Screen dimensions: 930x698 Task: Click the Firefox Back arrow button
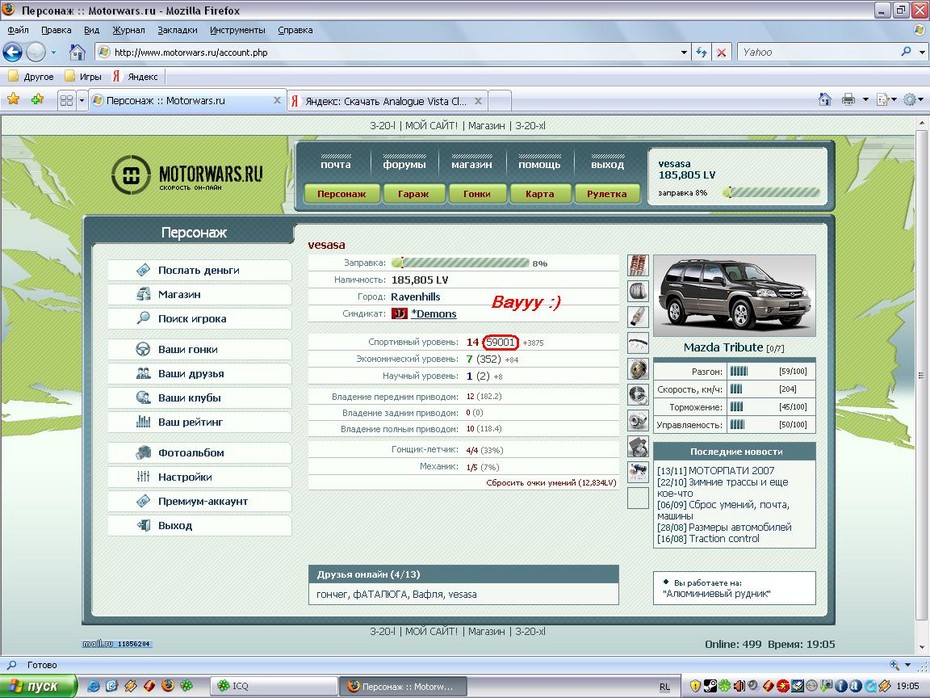click(12, 52)
